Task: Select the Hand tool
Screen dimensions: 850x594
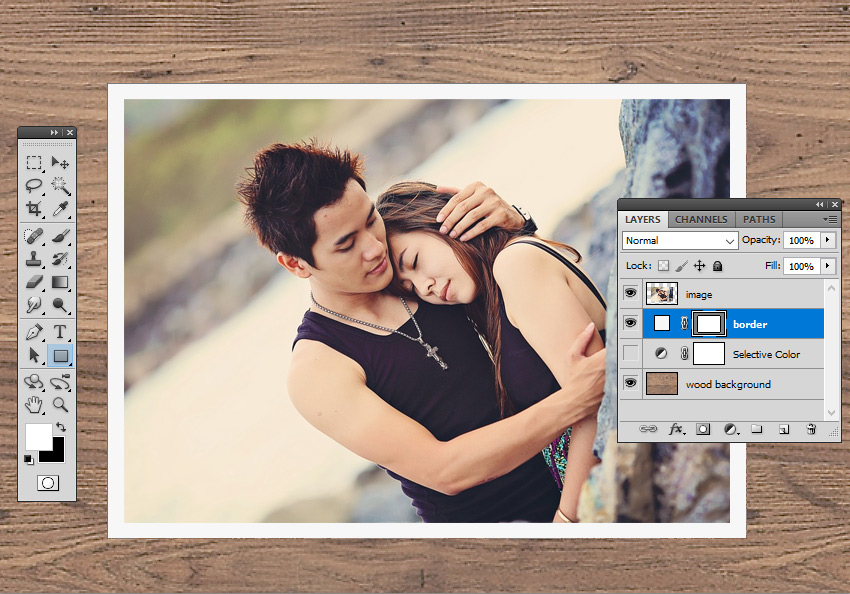Action: coord(34,405)
